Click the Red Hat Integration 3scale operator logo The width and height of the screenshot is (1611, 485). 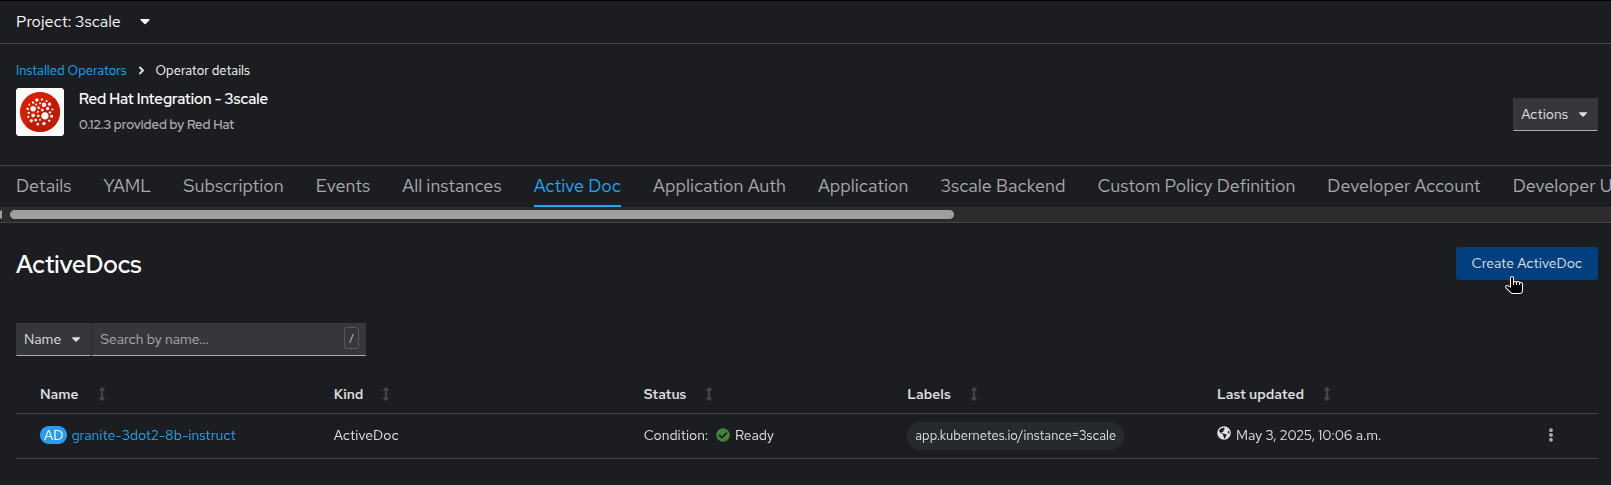pos(40,112)
